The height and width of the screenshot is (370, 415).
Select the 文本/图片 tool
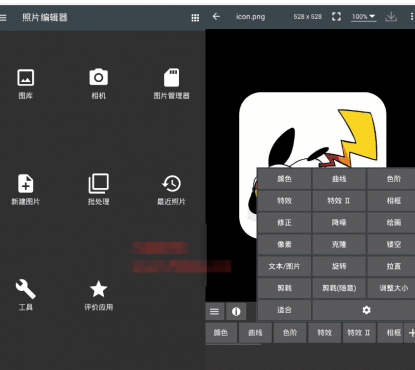point(284,266)
